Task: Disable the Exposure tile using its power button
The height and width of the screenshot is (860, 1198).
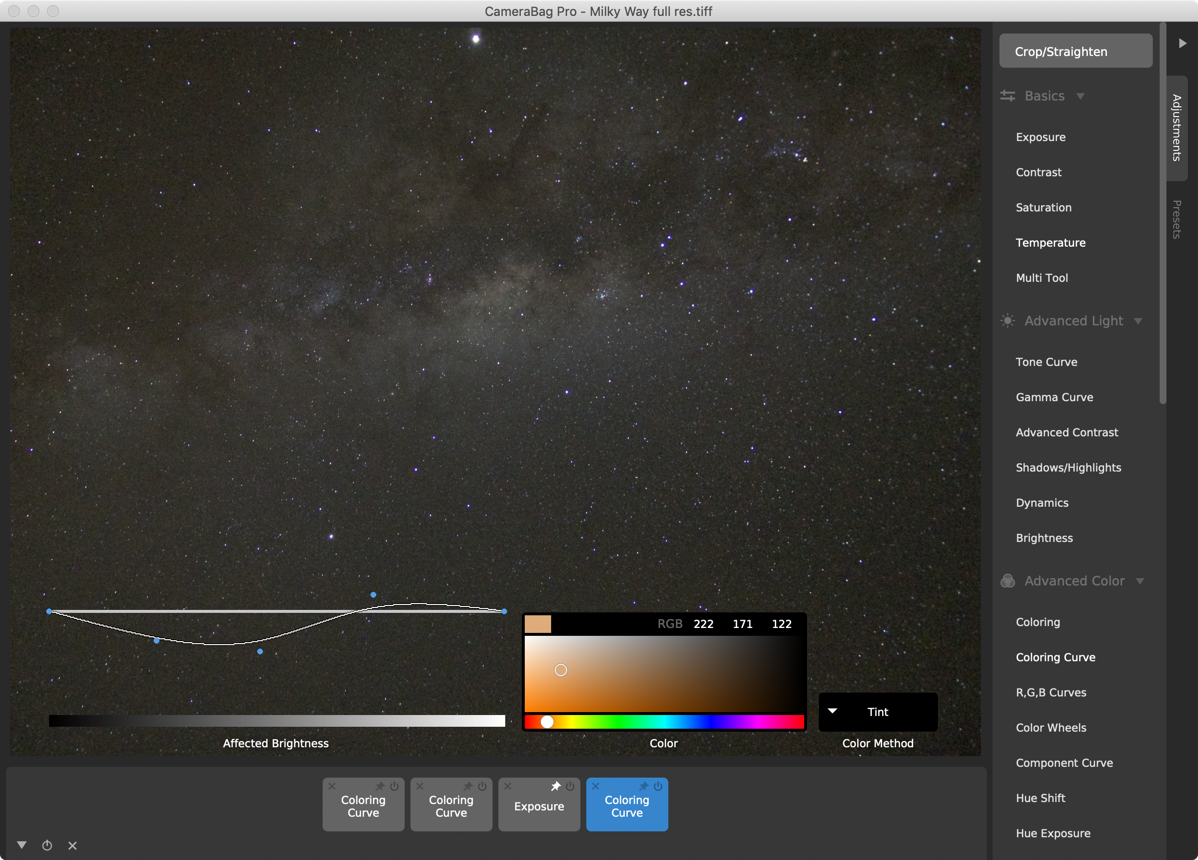Action: tap(570, 787)
